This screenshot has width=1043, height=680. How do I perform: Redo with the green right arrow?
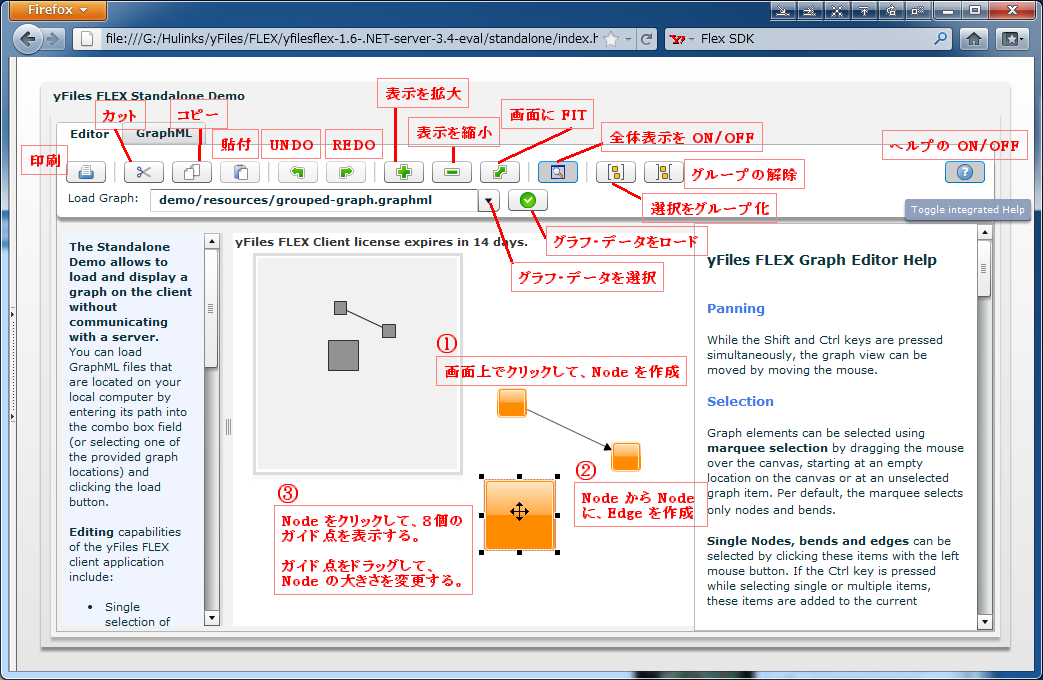[x=346, y=172]
